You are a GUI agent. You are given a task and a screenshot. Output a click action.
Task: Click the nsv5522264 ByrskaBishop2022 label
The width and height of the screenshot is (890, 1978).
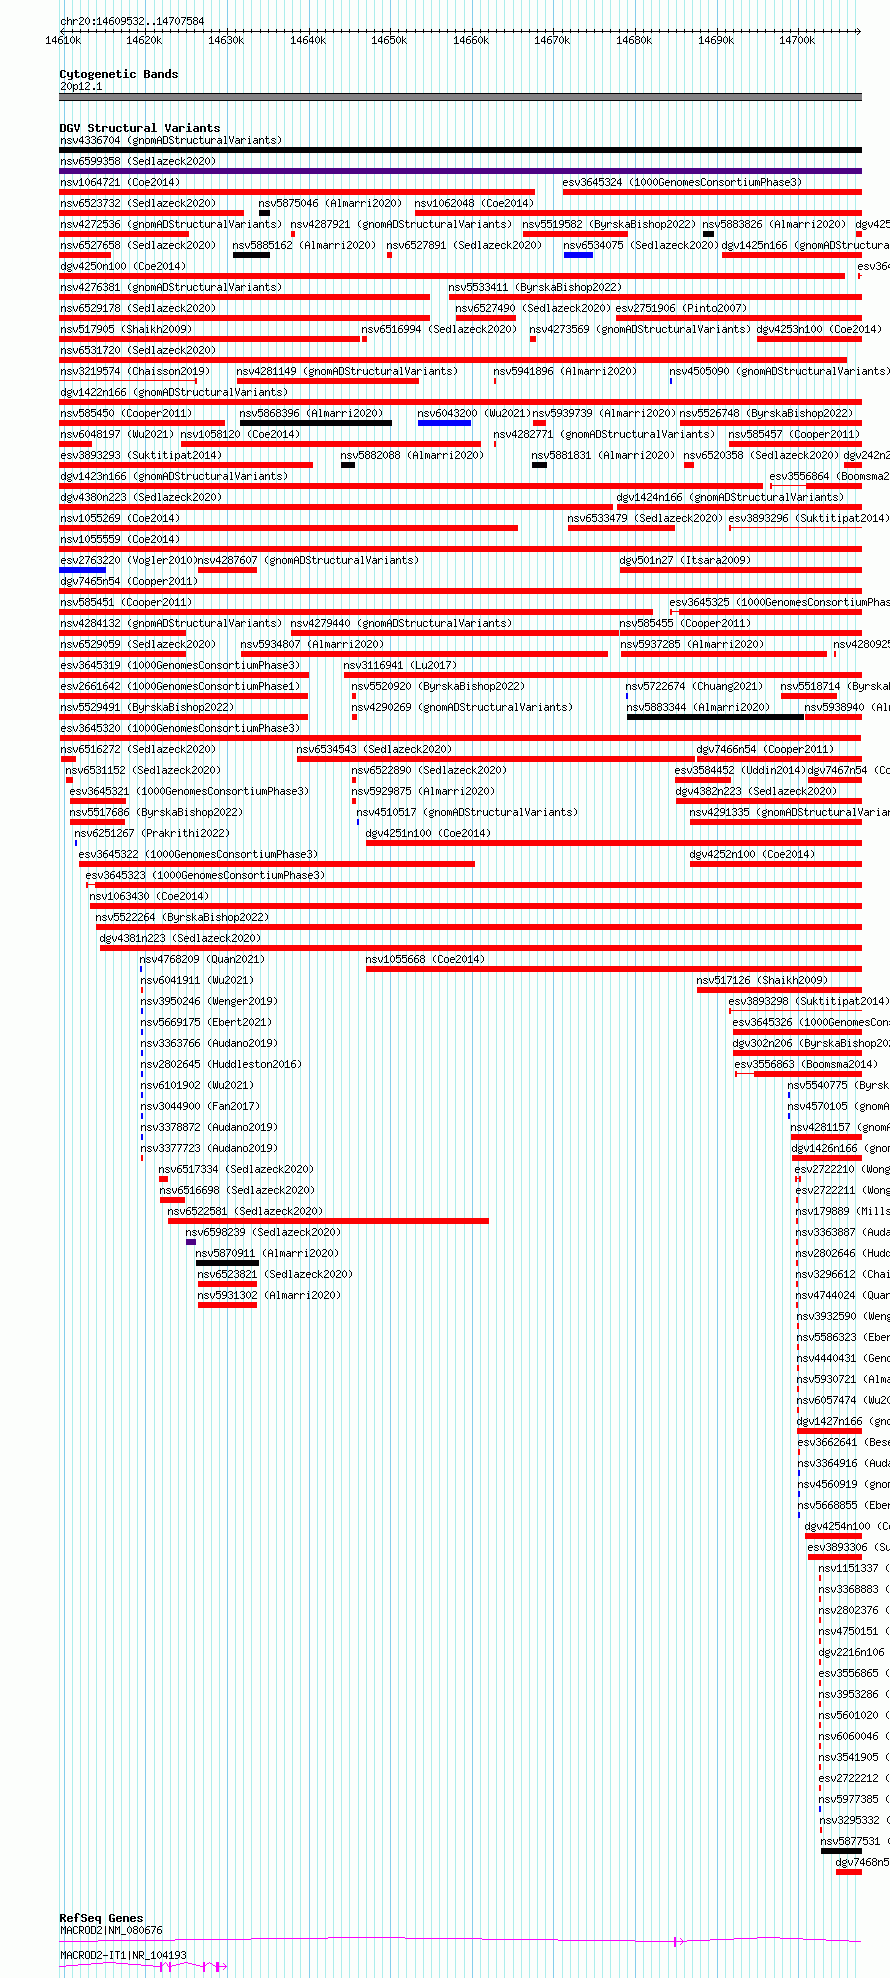182,917
